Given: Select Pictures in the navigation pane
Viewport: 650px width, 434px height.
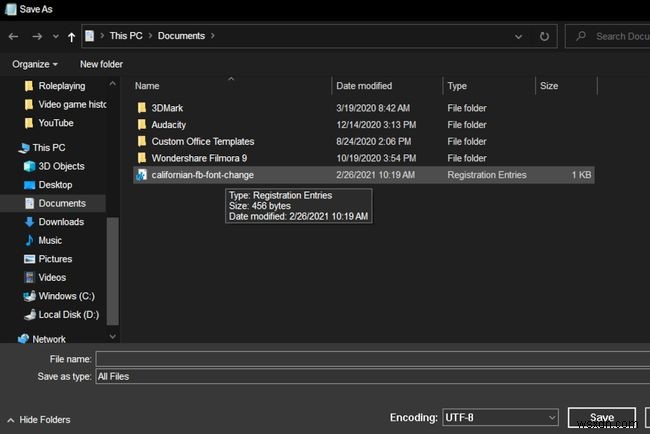Looking at the screenshot, I should coord(48,259).
